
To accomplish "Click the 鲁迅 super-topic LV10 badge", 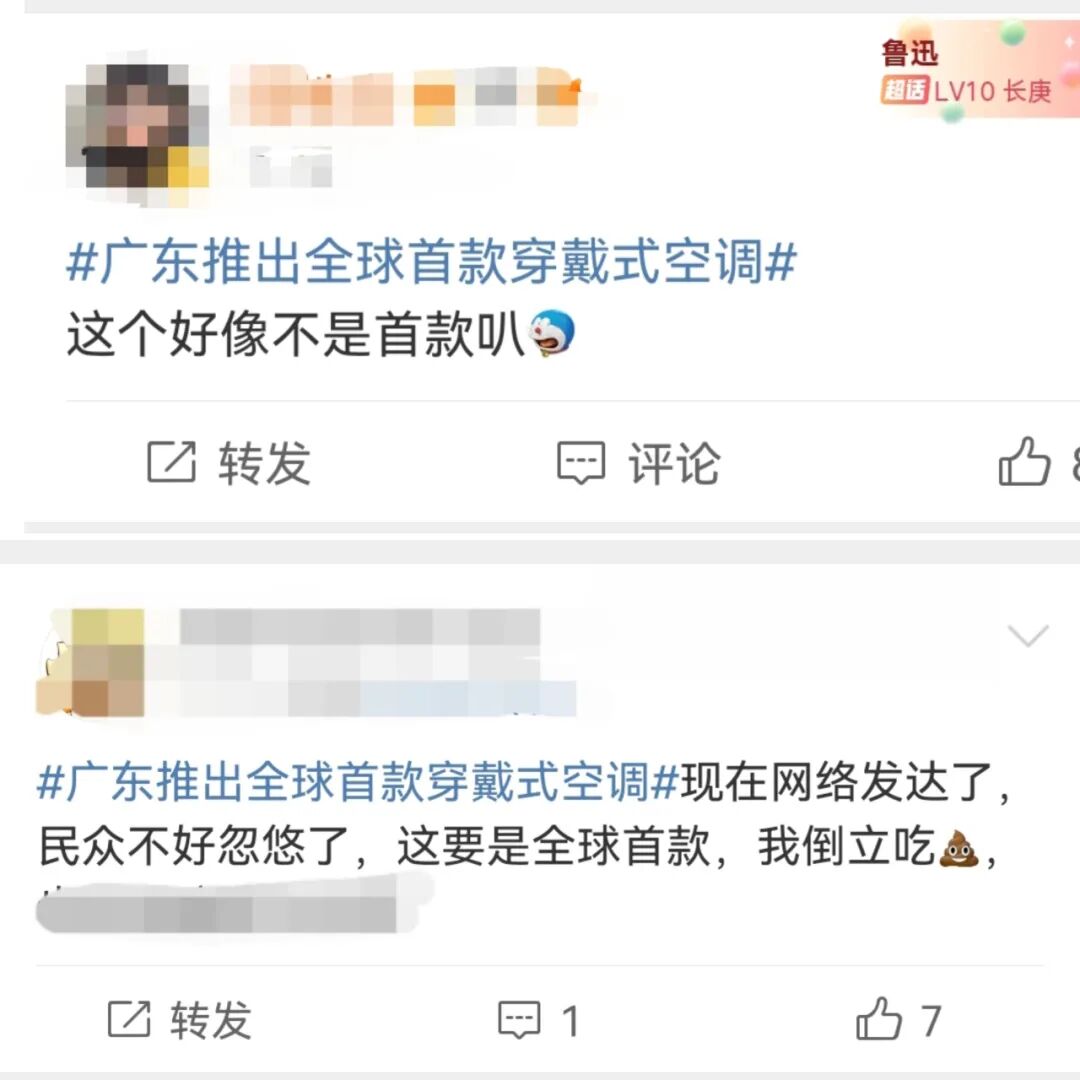I will pyautogui.click(x=966, y=73).
